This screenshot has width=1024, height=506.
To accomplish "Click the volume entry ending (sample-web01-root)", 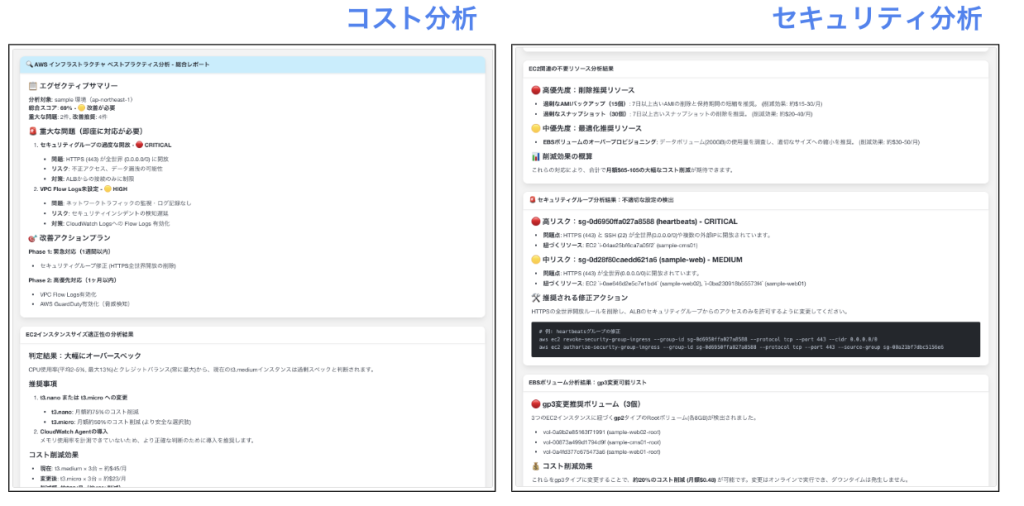I will pos(601,451).
